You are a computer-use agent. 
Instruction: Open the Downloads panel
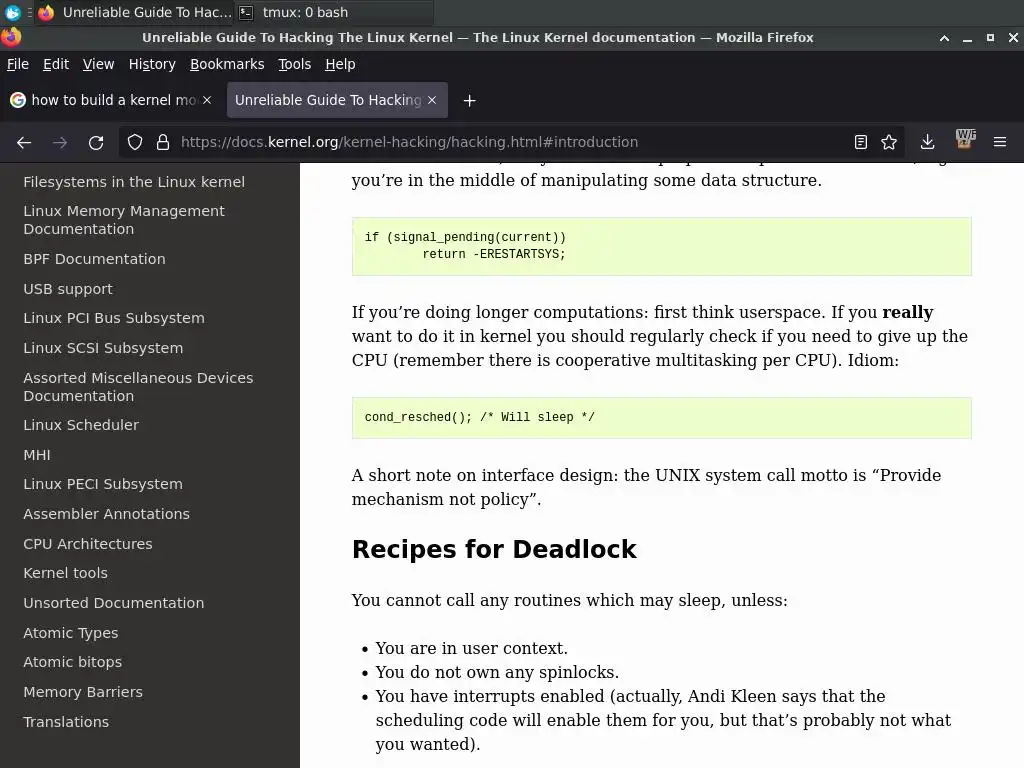click(927, 142)
